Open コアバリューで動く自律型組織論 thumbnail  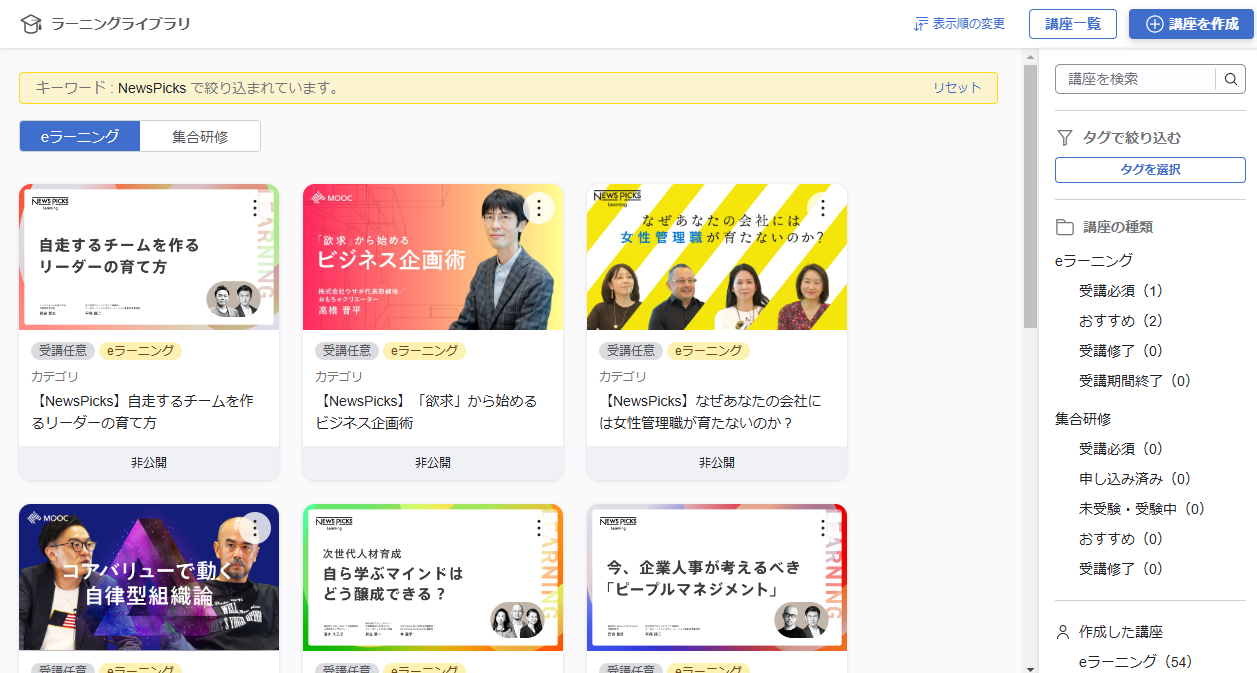pos(149,577)
